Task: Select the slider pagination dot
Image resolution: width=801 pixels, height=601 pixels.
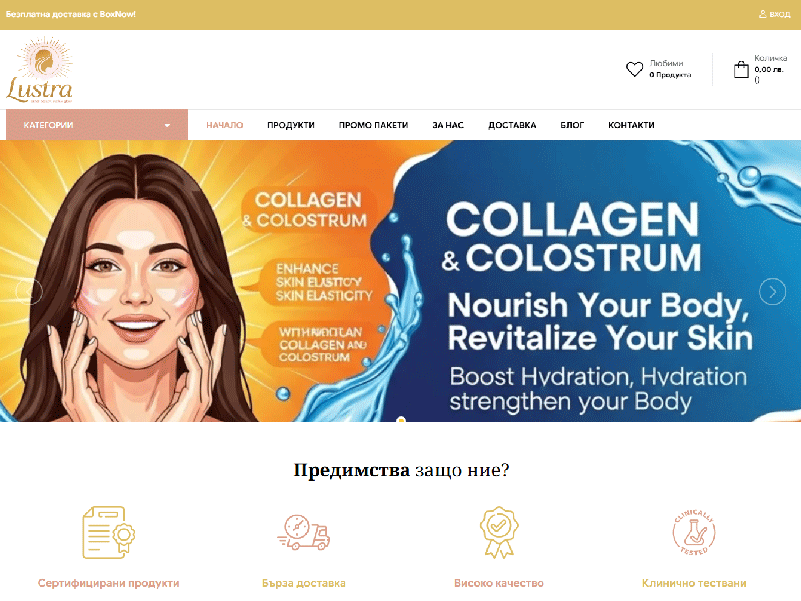Action: pyautogui.click(x=402, y=420)
